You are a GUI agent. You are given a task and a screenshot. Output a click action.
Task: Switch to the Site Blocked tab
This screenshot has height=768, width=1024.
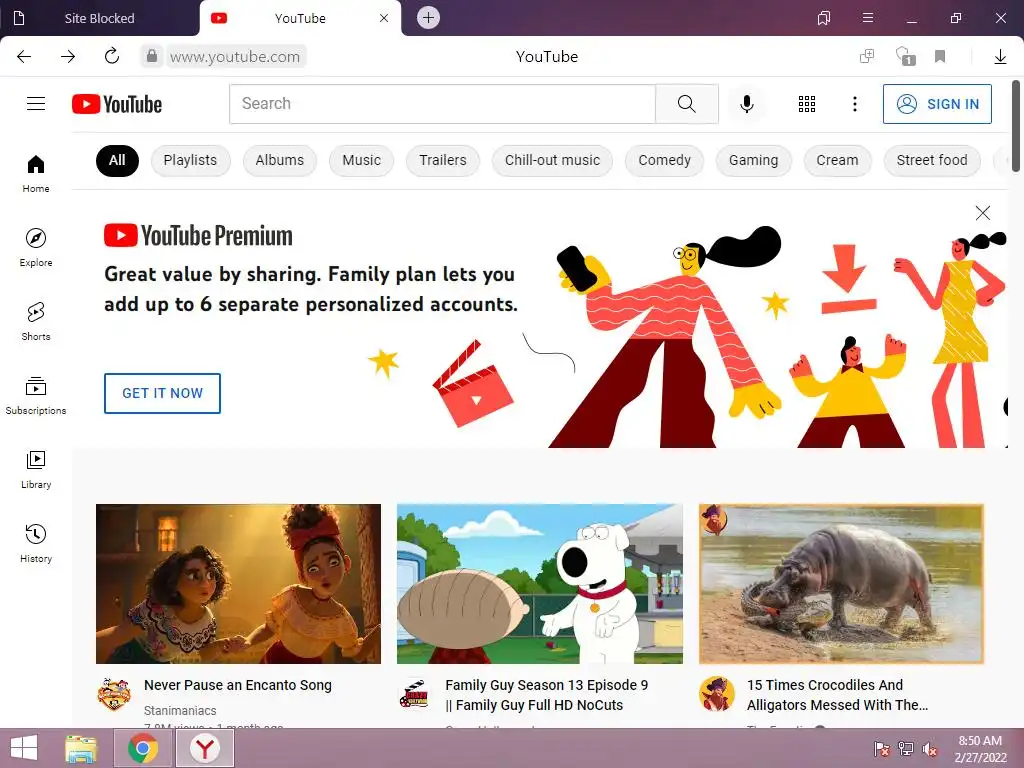coord(99,18)
